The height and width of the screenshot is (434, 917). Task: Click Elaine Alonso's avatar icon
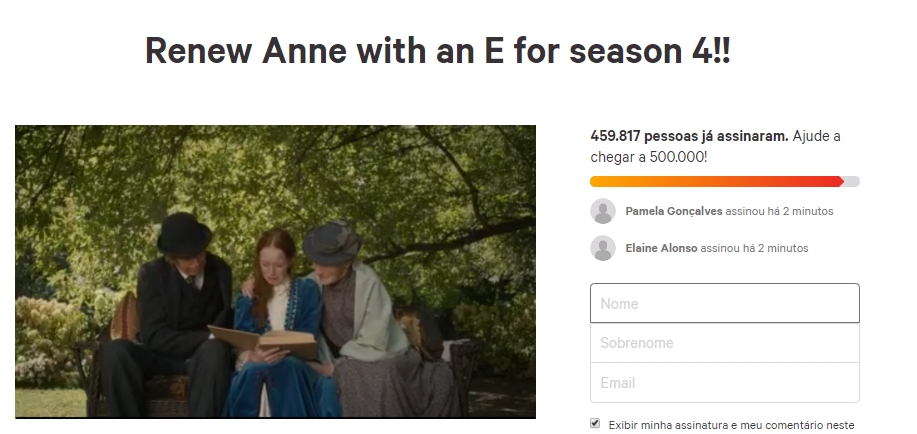tap(603, 248)
